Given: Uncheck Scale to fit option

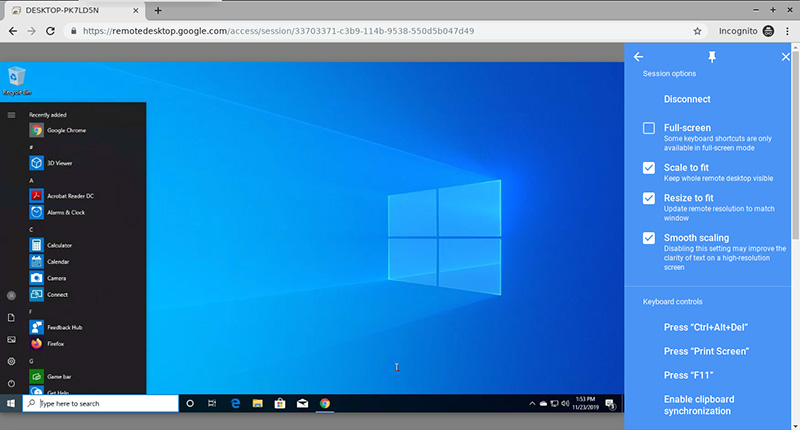Looking at the screenshot, I should [648, 168].
